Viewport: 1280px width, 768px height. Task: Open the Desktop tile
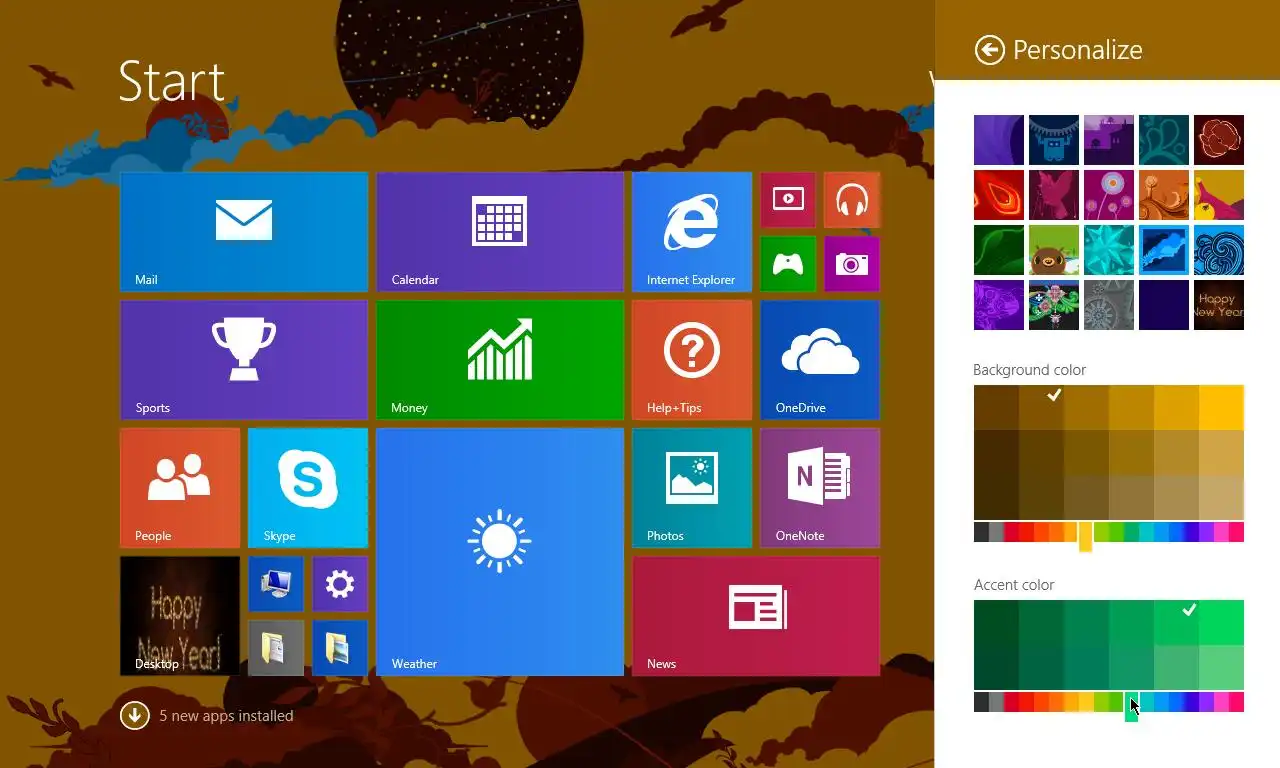click(x=180, y=616)
